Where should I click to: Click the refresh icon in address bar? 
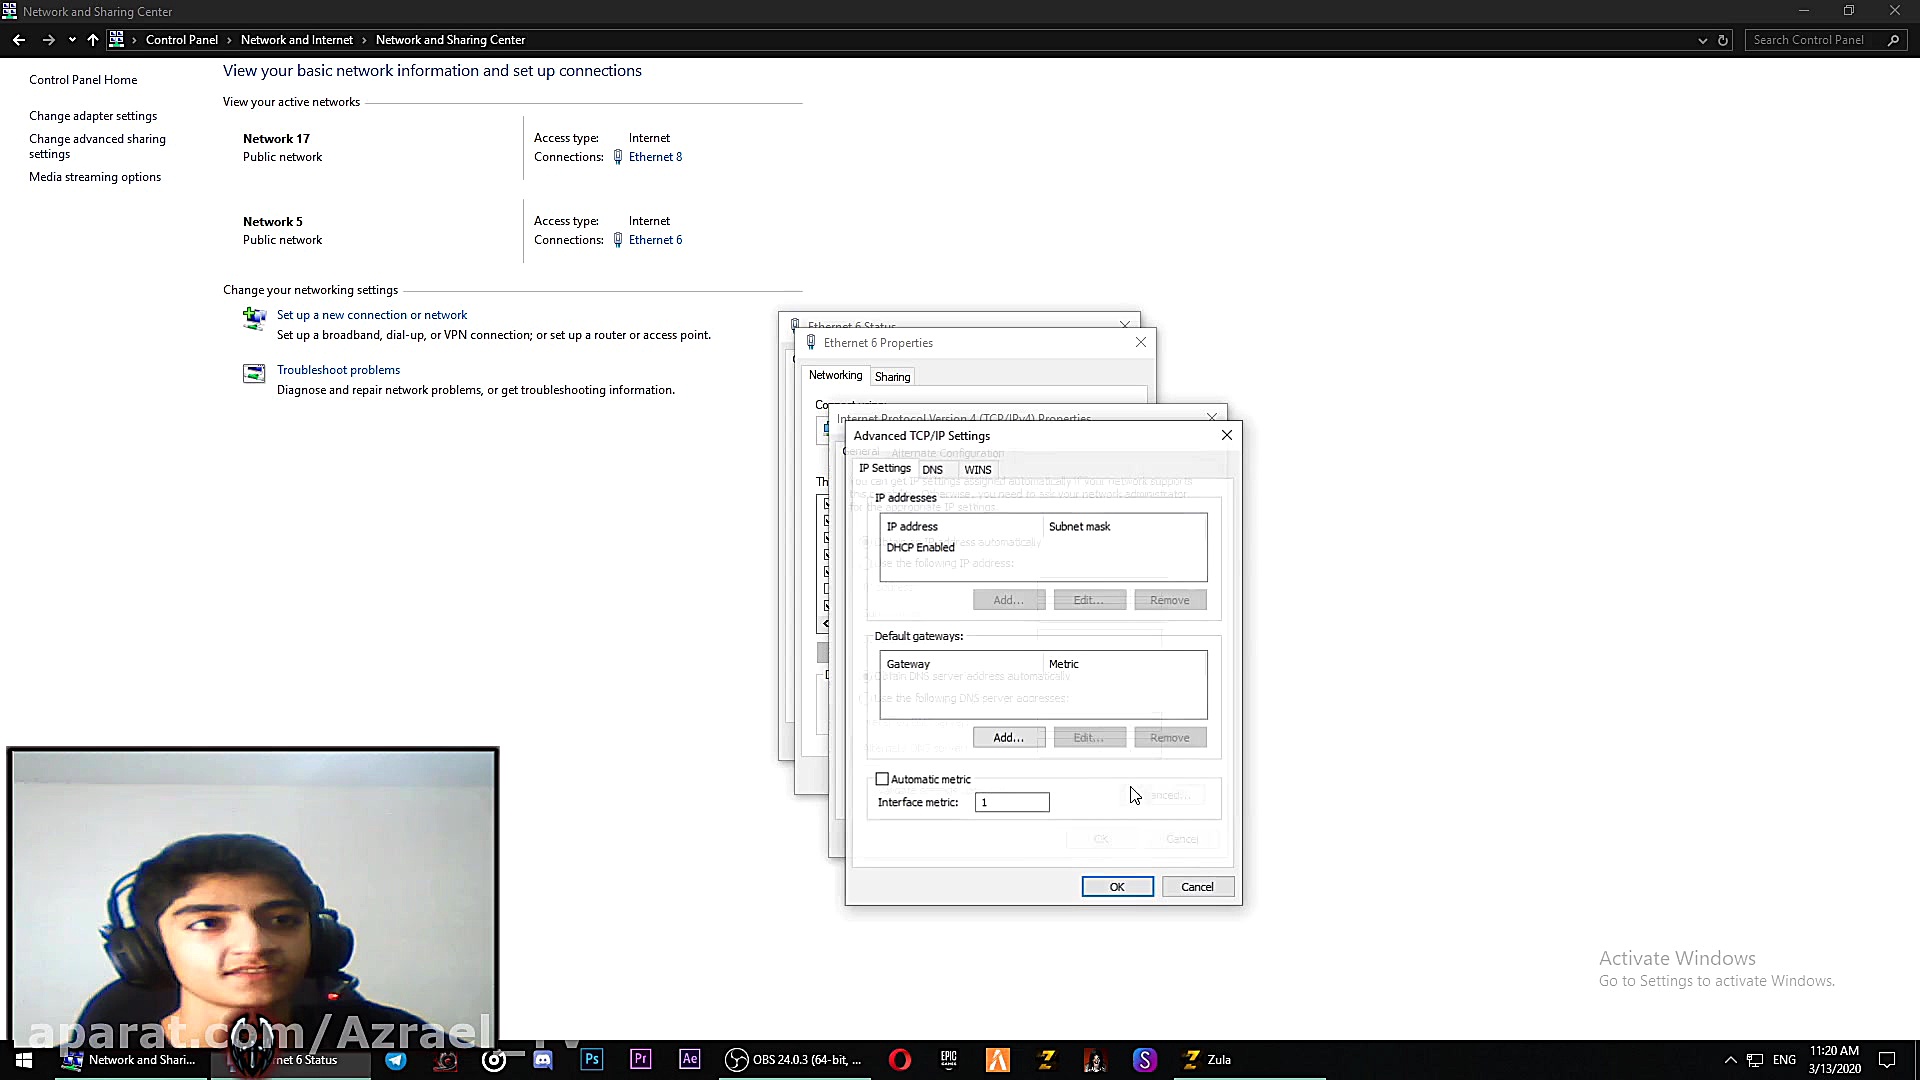coord(1723,40)
